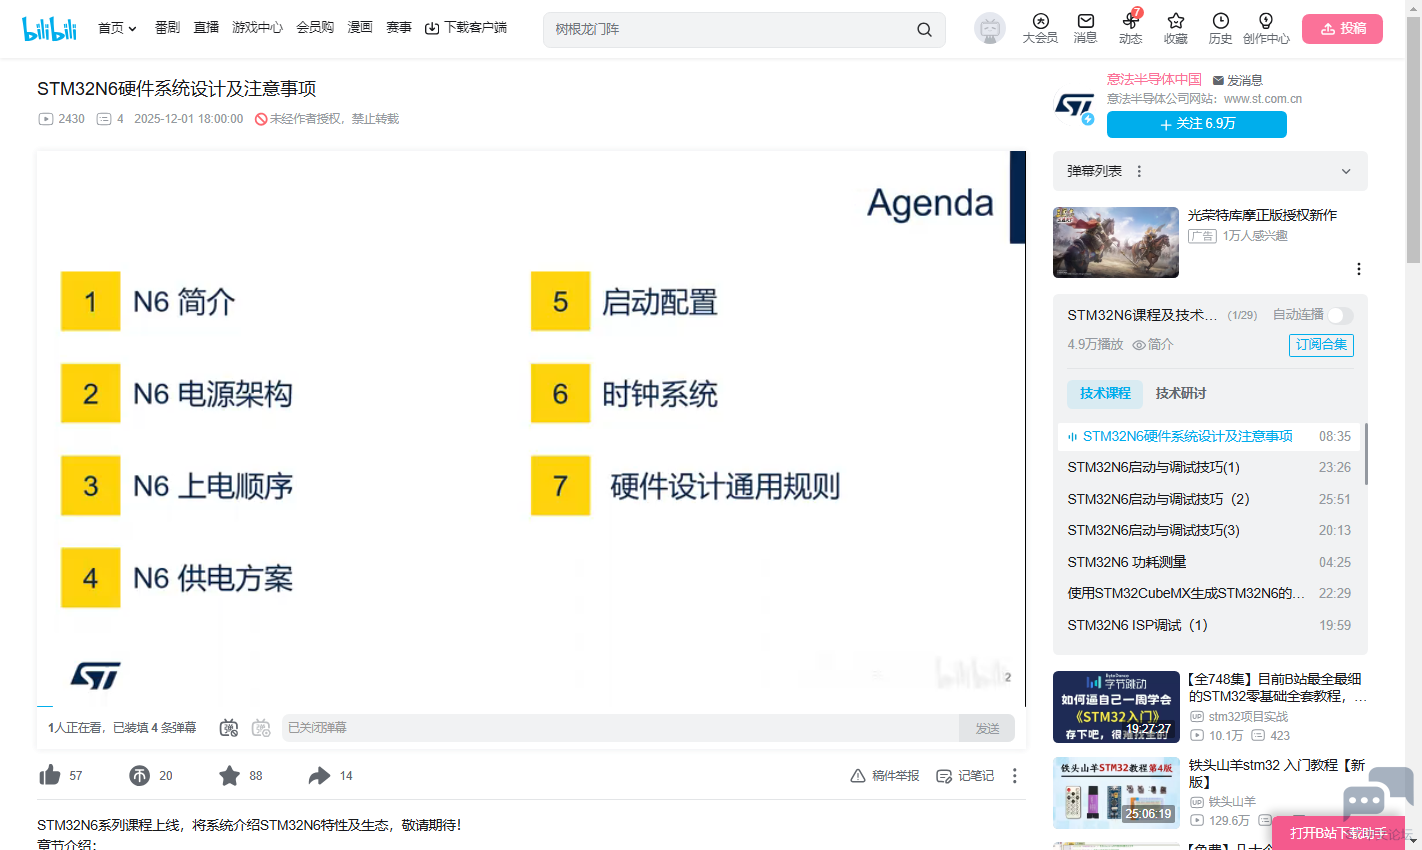1422x850 pixels.
Task: Click 发消息 envelope icon
Action: pyautogui.click(x=1218, y=80)
